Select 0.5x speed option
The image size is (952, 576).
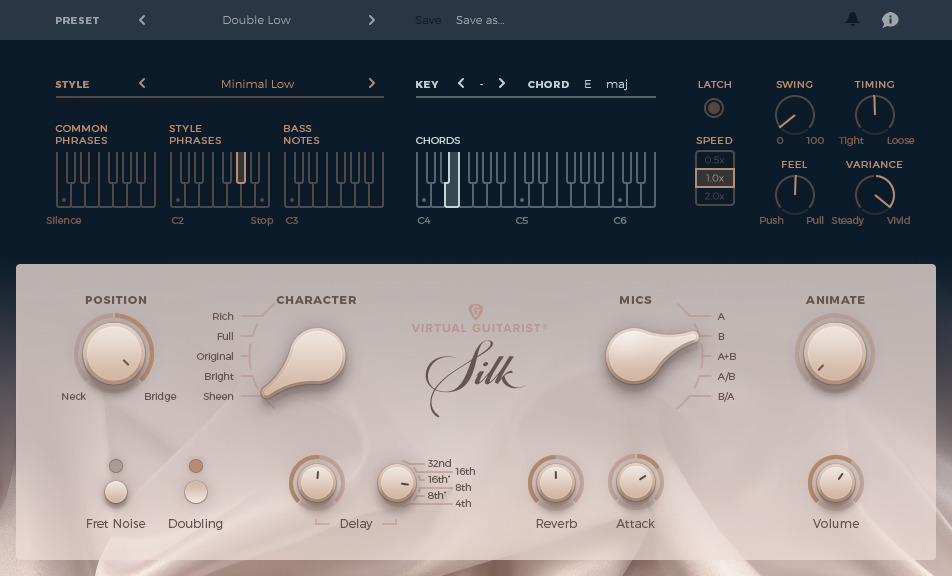(714, 160)
